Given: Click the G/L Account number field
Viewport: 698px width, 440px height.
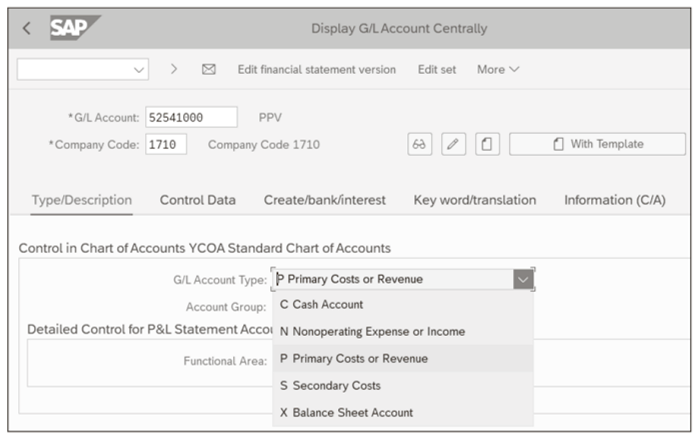Looking at the screenshot, I should coord(191,117).
